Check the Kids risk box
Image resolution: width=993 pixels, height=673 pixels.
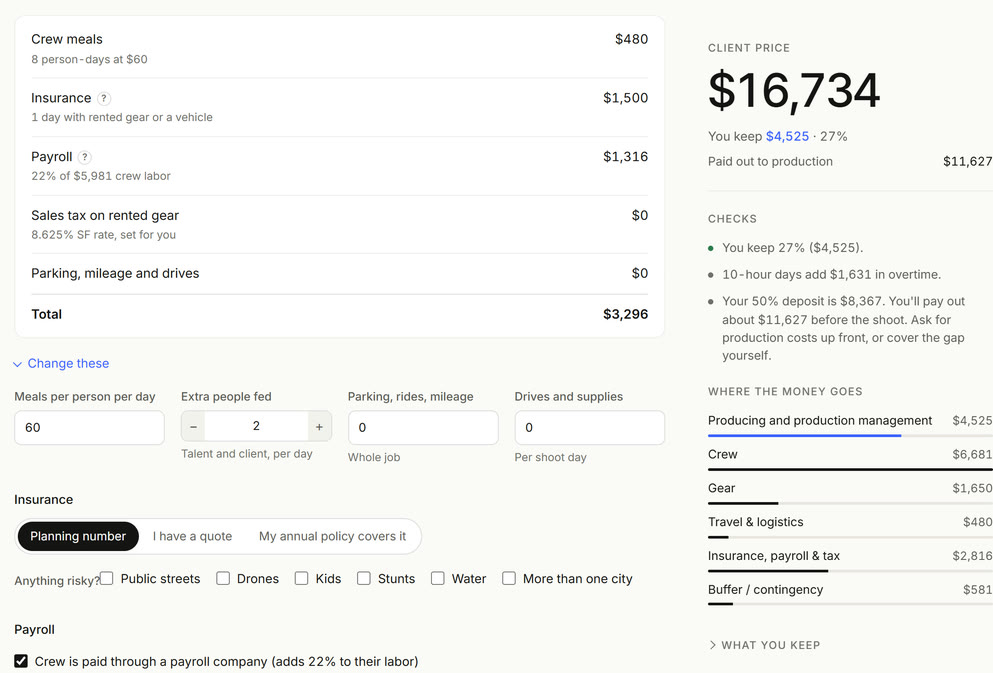click(301, 578)
